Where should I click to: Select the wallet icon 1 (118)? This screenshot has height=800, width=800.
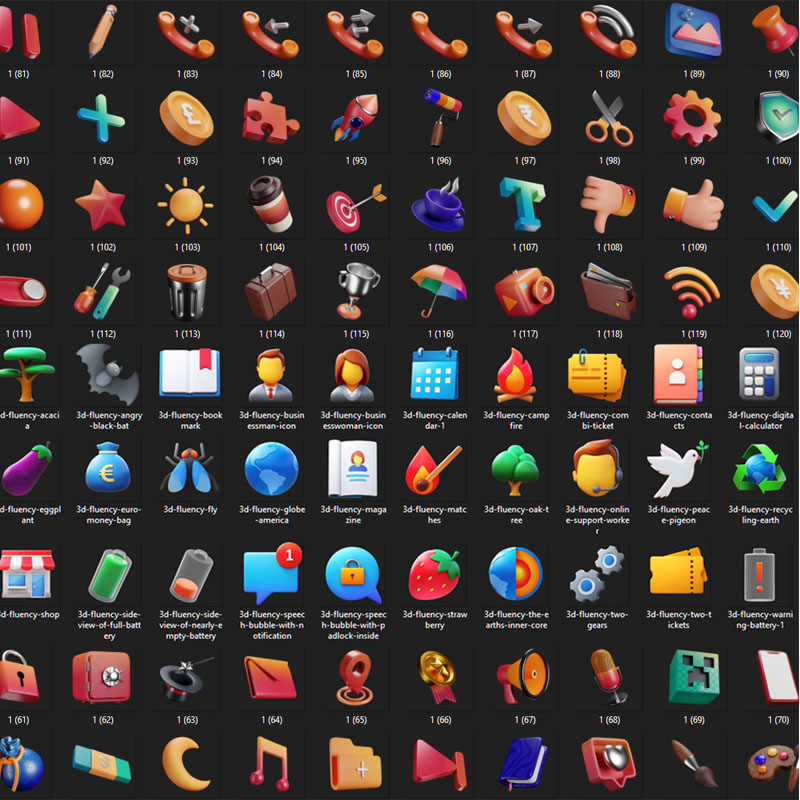608,292
